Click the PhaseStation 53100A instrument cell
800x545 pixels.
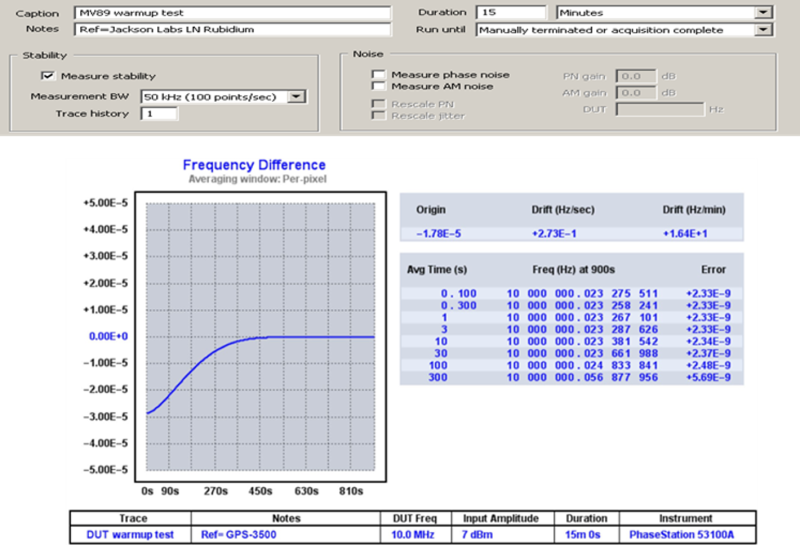pos(684,534)
